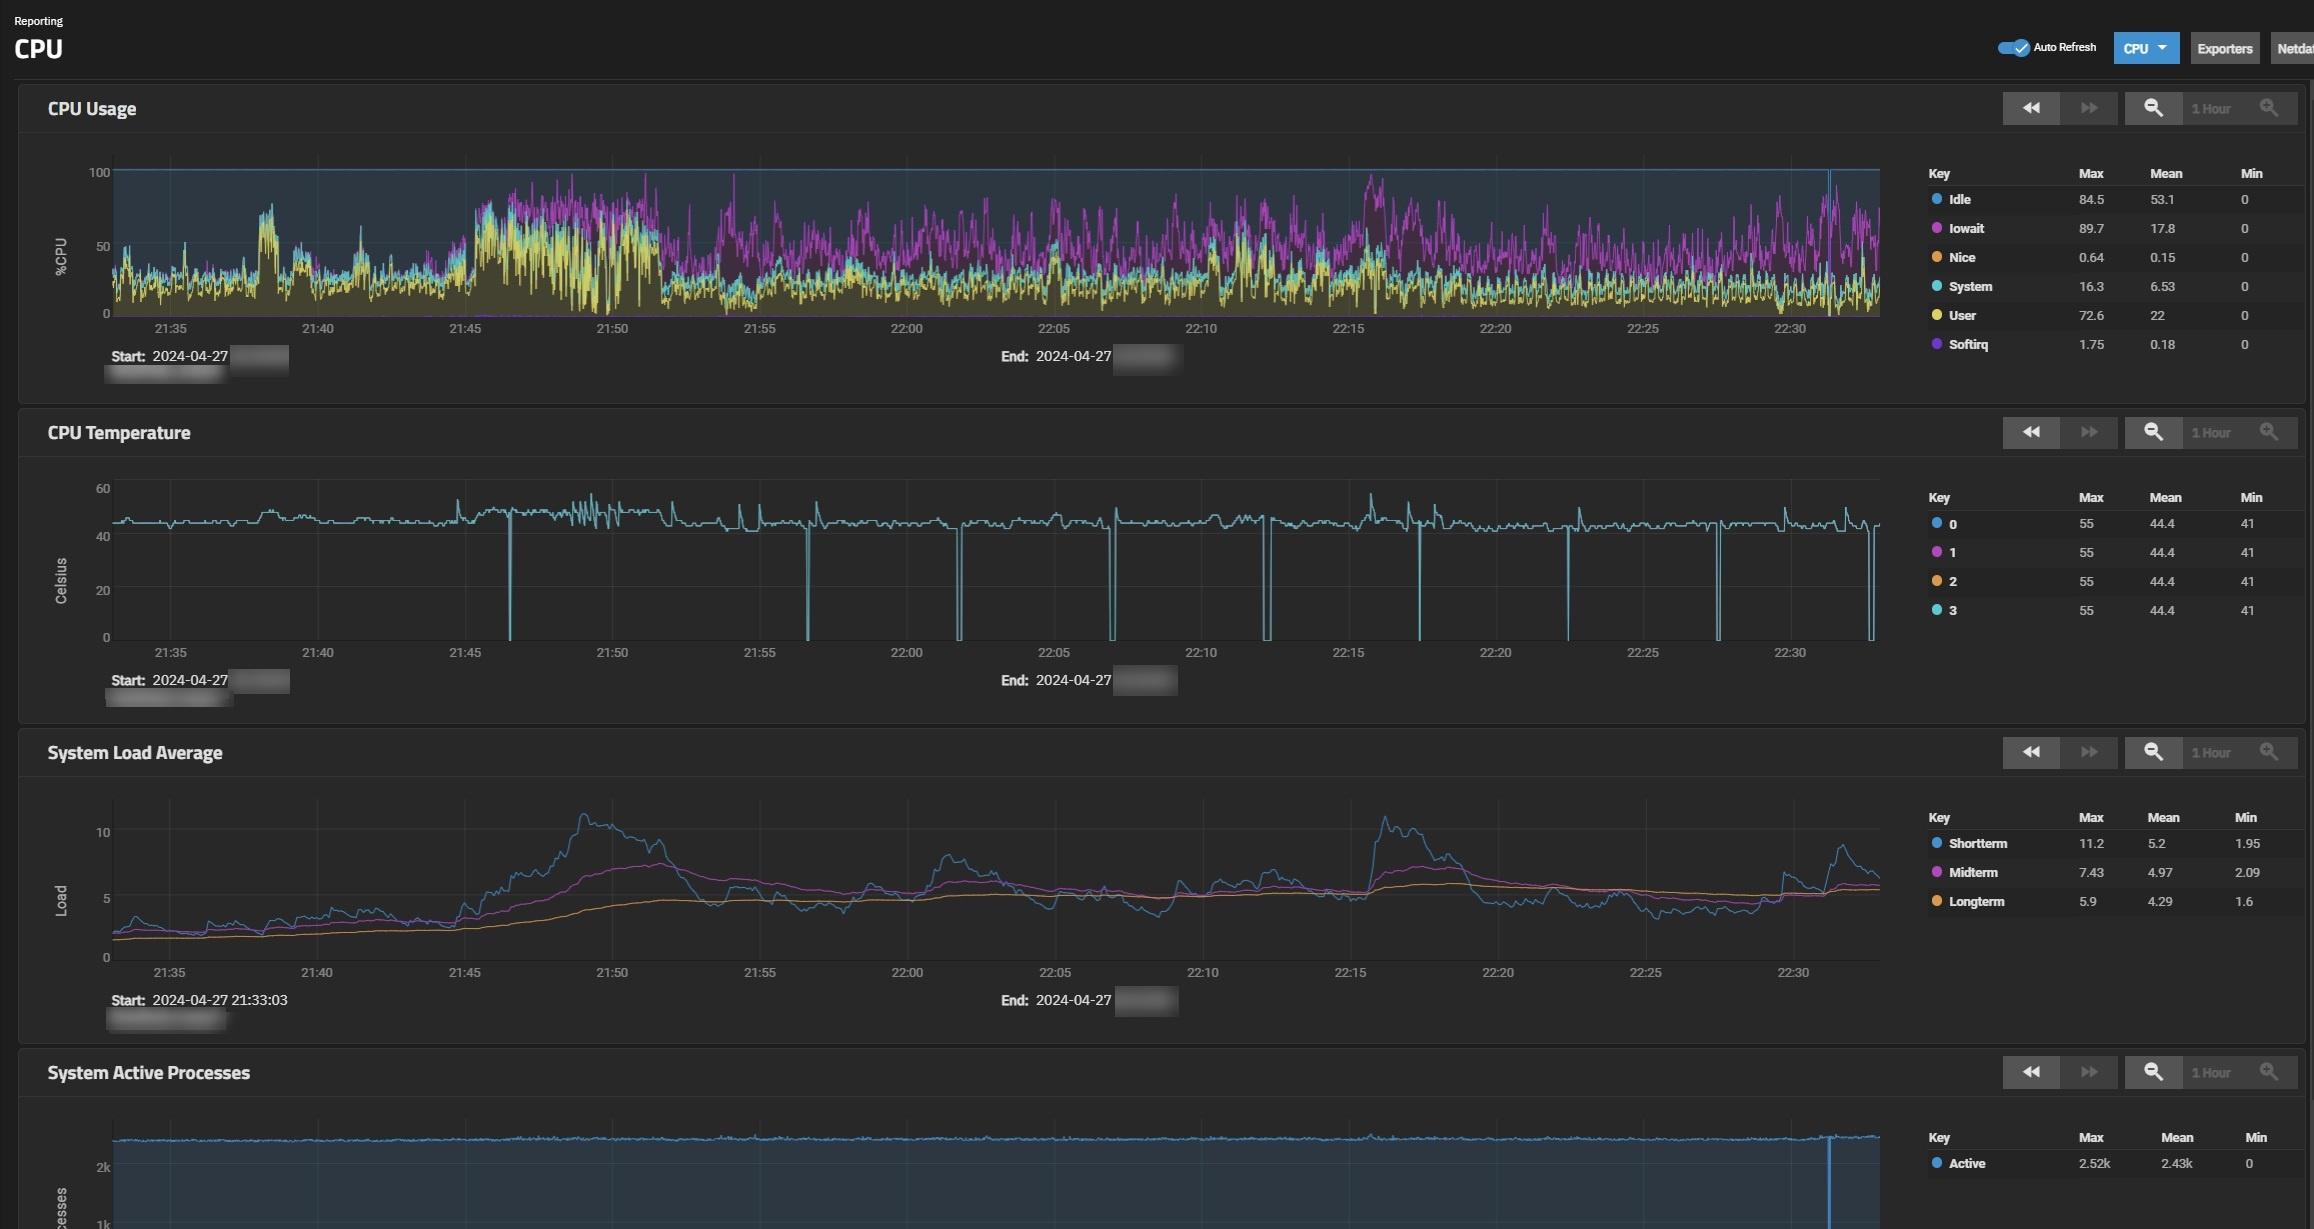
Task: Open the CPU report dropdown
Action: (2145, 48)
